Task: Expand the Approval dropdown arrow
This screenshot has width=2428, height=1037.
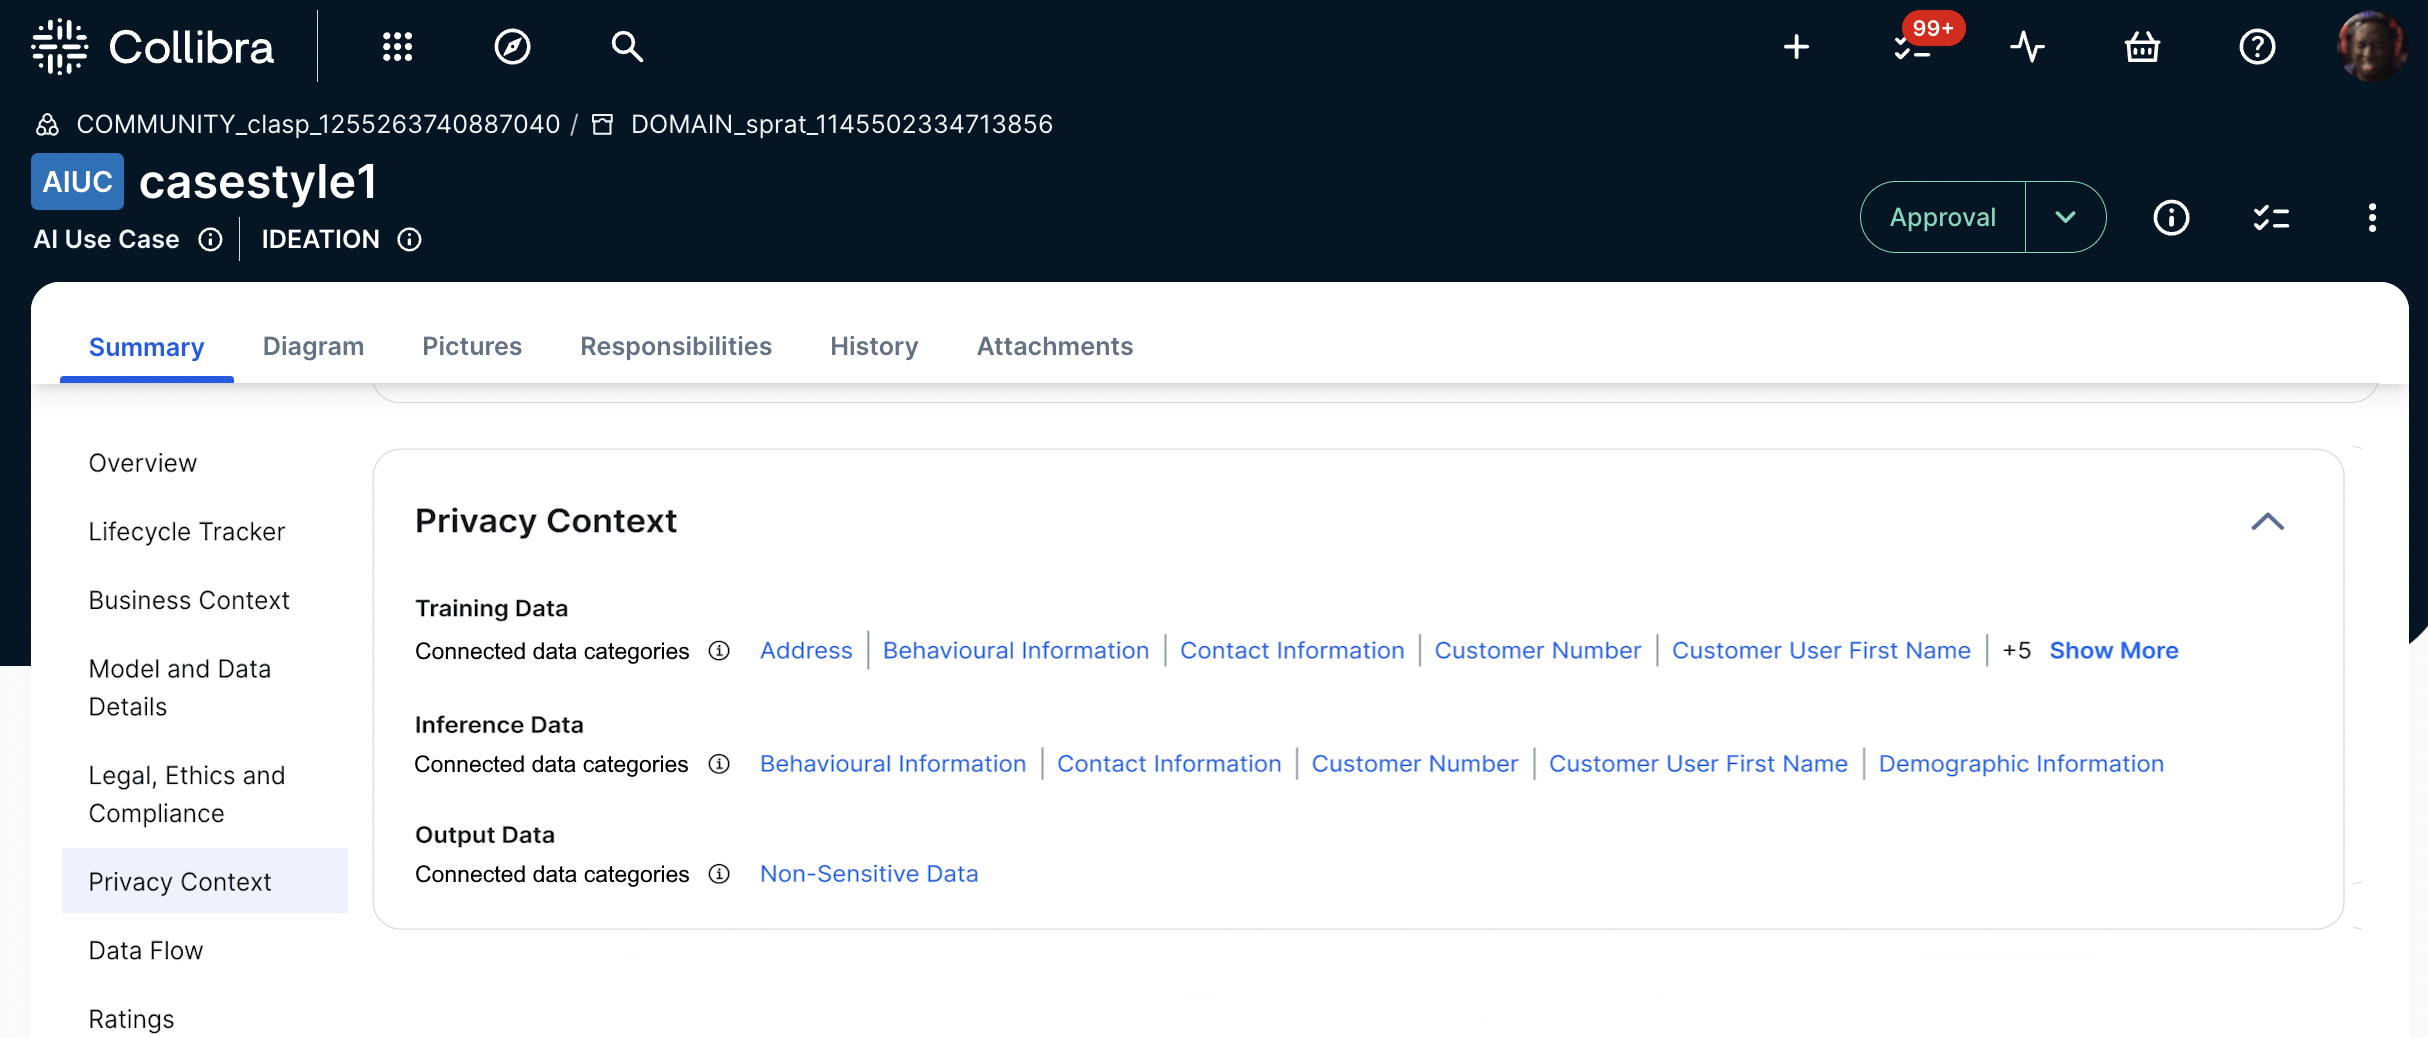Action: (2065, 217)
